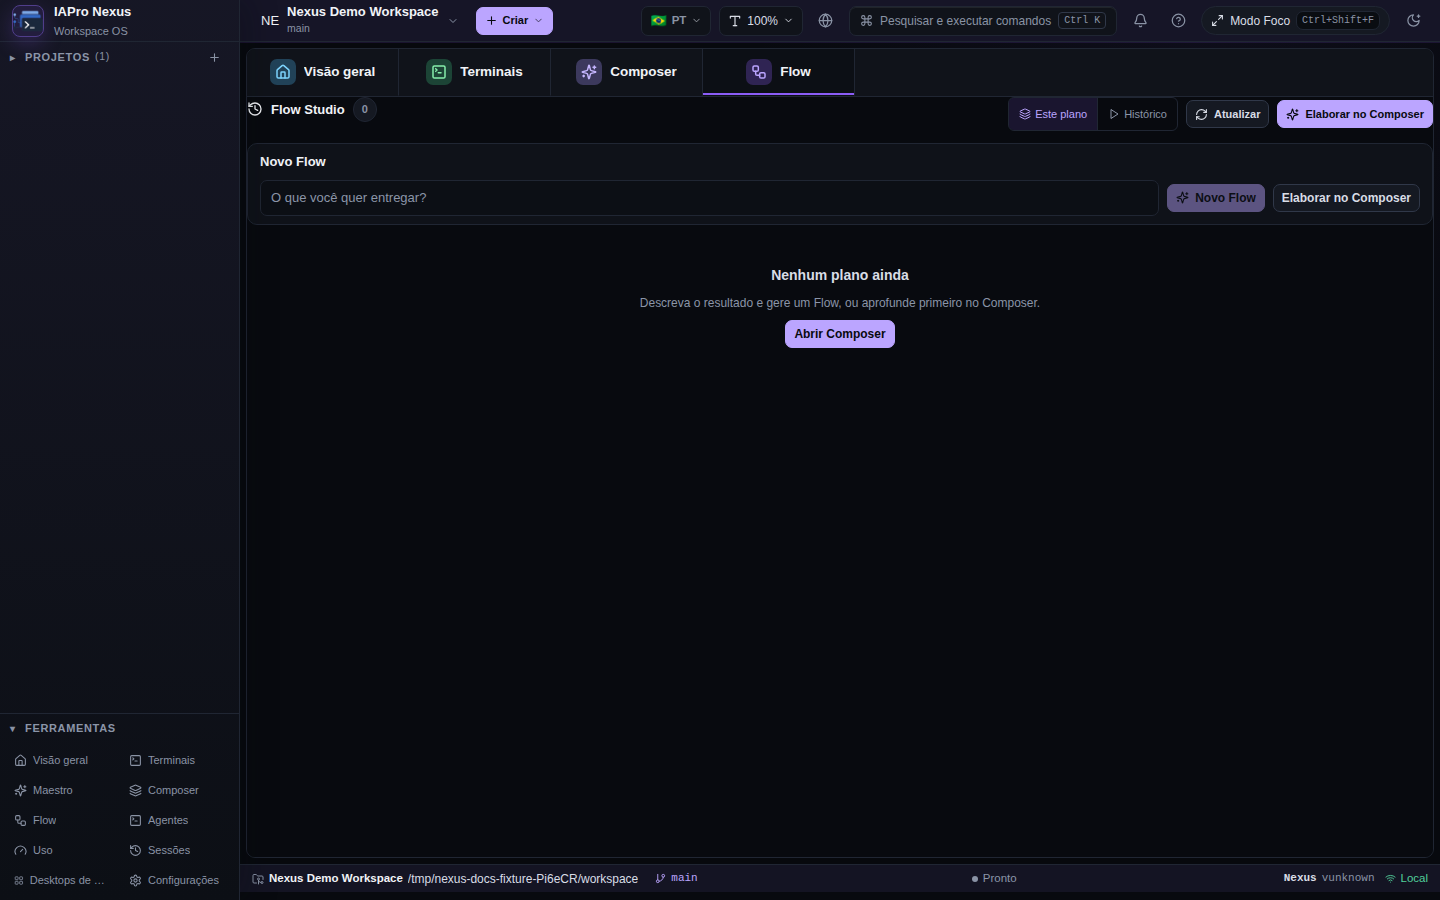Toggle dark mode moon icon
Image resolution: width=1440 pixels, height=900 pixels.
(1414, 21)
